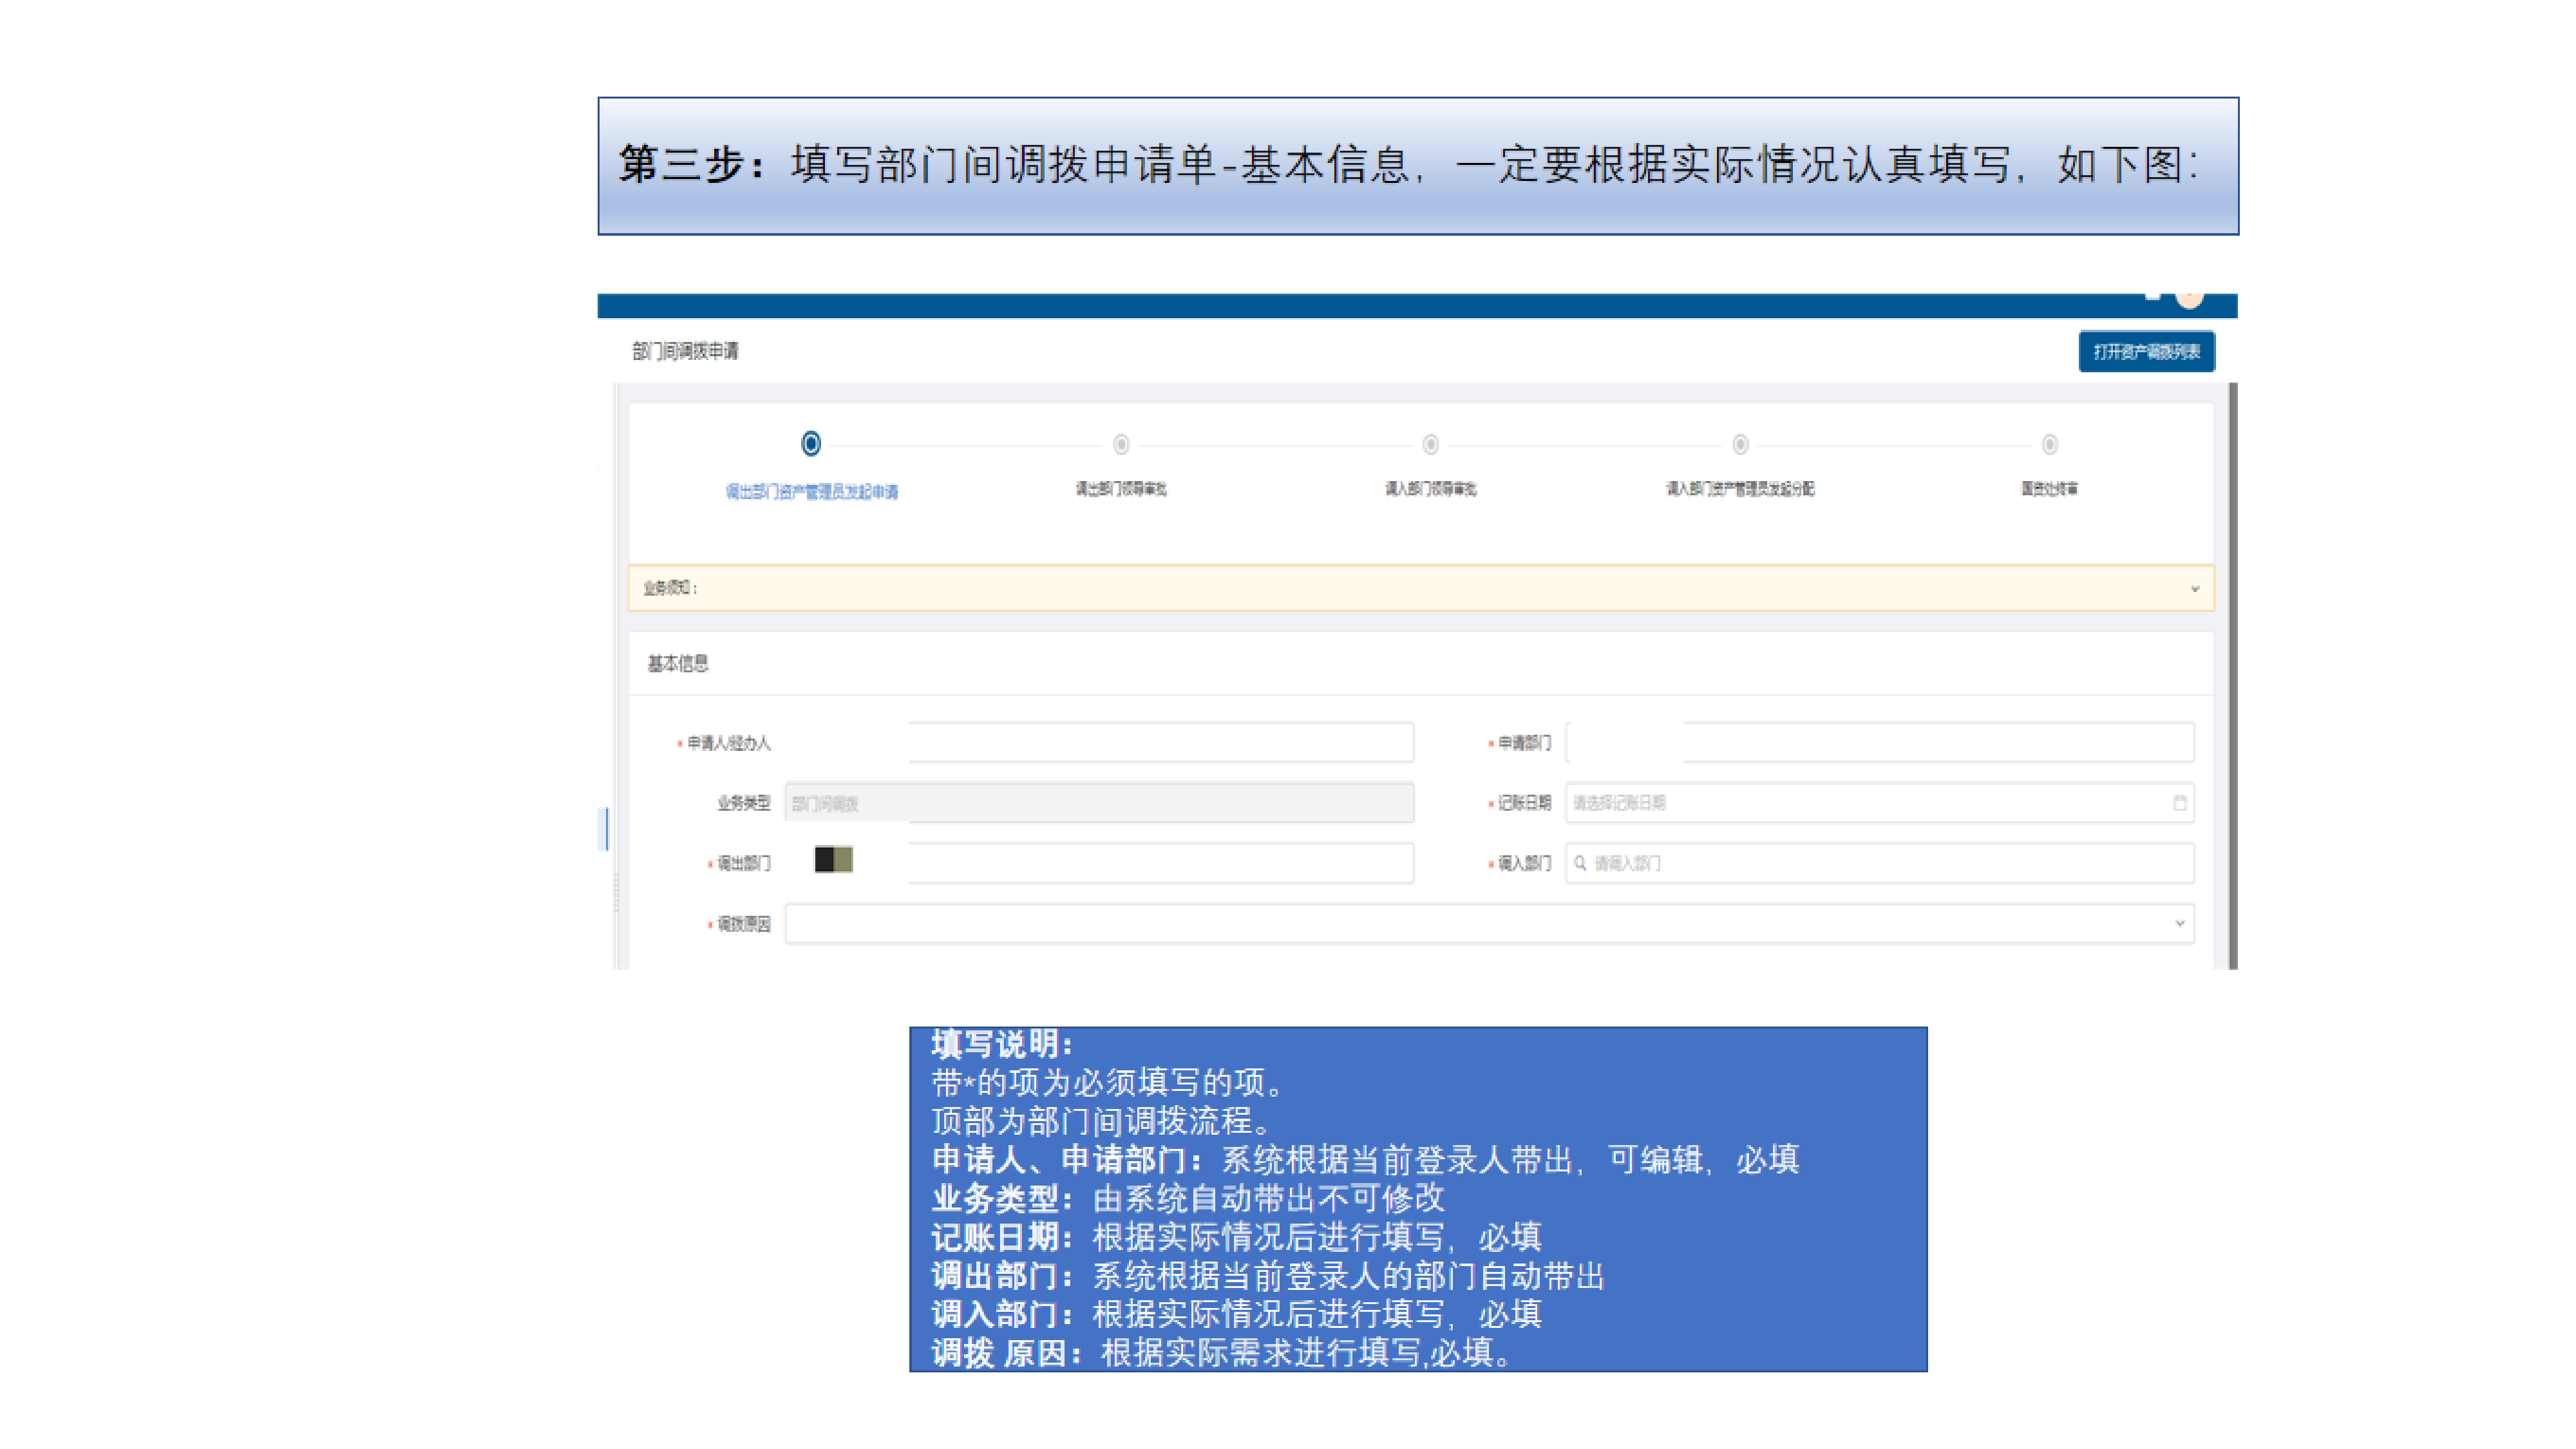2576x1449 pixels.
Task: Click the 调入部门 search input
Action: [1880, 863]
